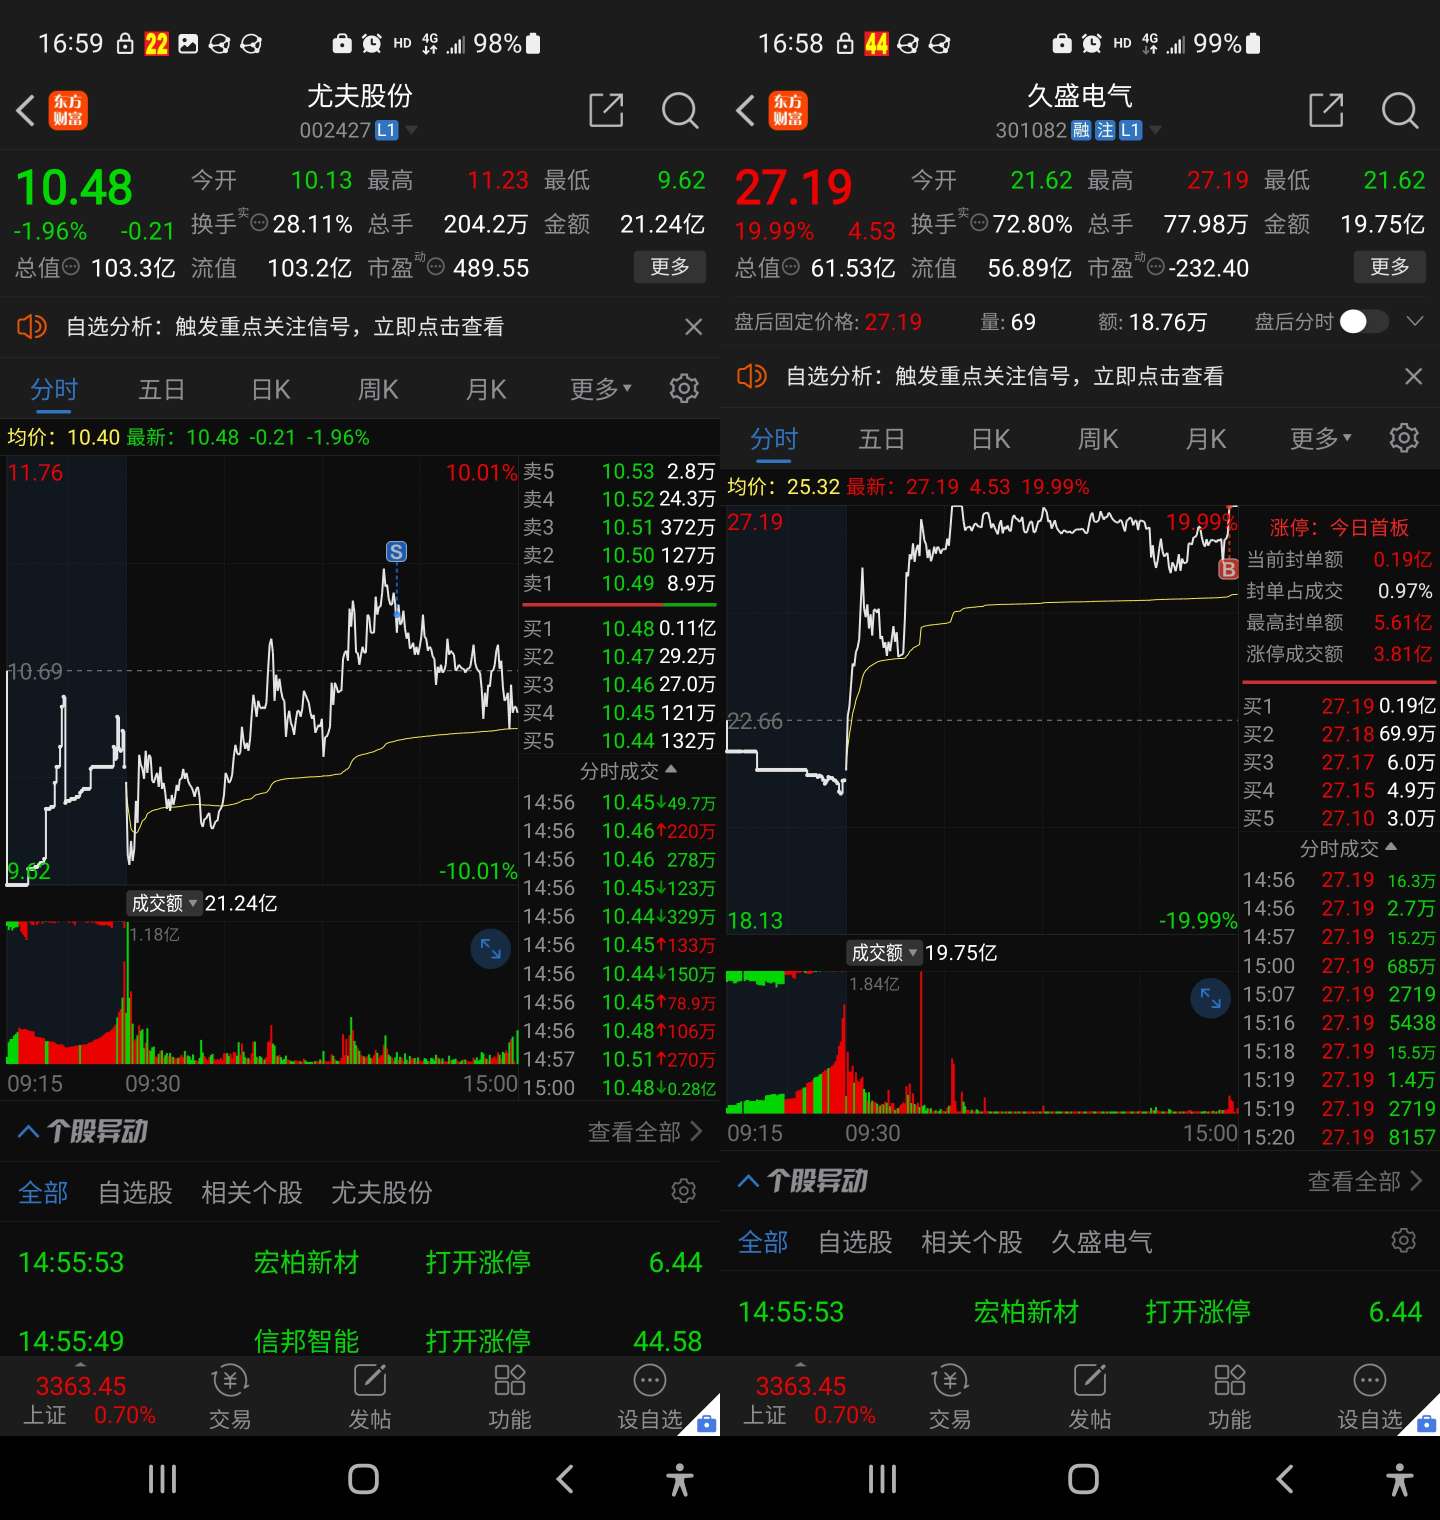This screenshot has height=1520, width=1440.
Task: Open 个股异动 settings gear on 久盛电气 page
Action: [x=1404, y=1241]
